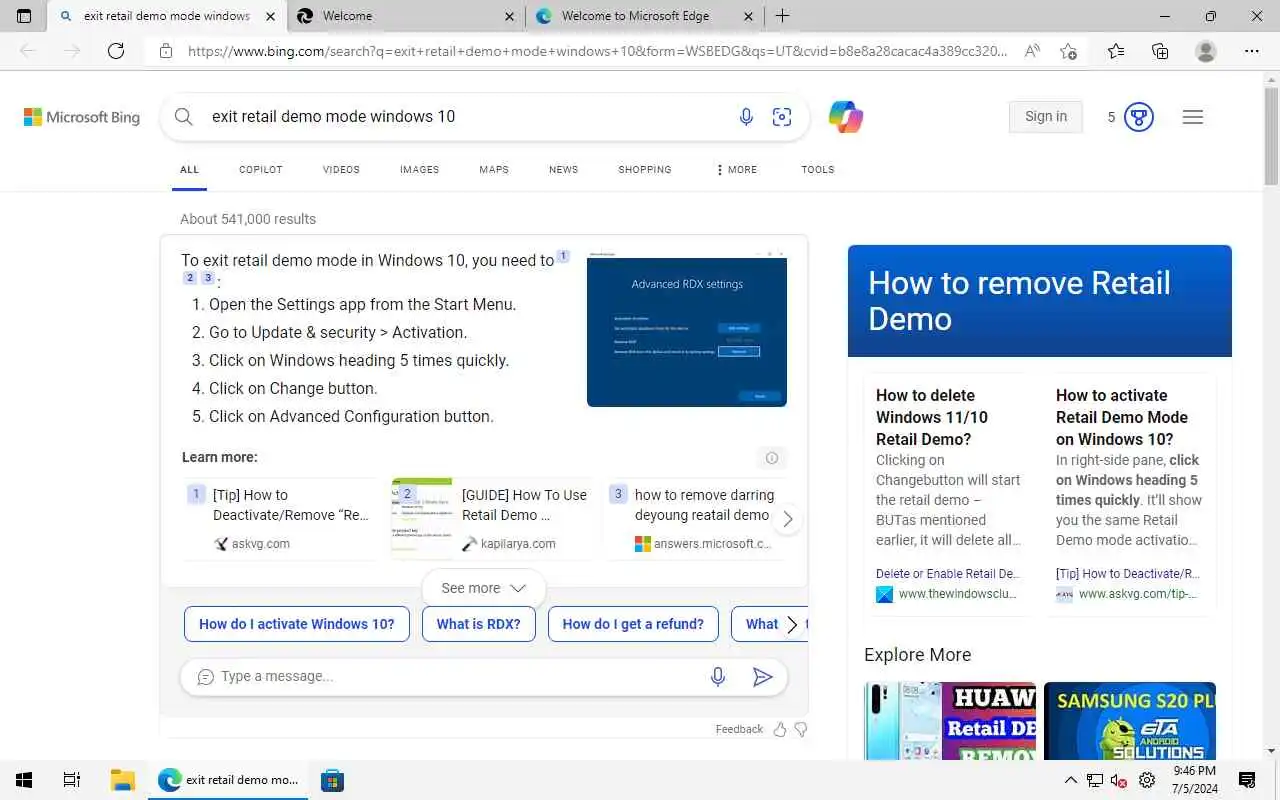Open Samsung S20 Plus video thumbnail

click(x=1130, y=721)
